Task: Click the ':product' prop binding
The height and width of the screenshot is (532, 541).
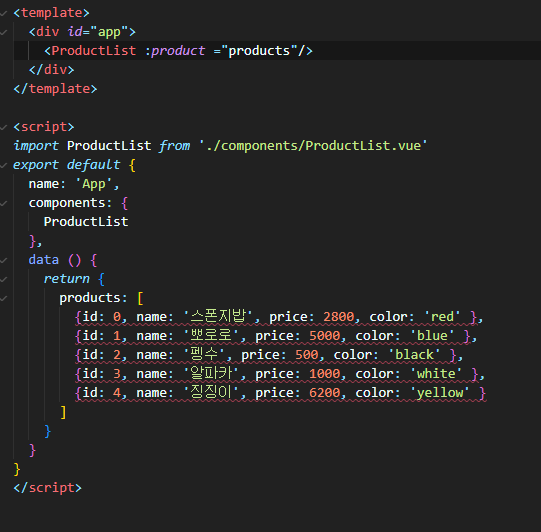Action: 175,51
